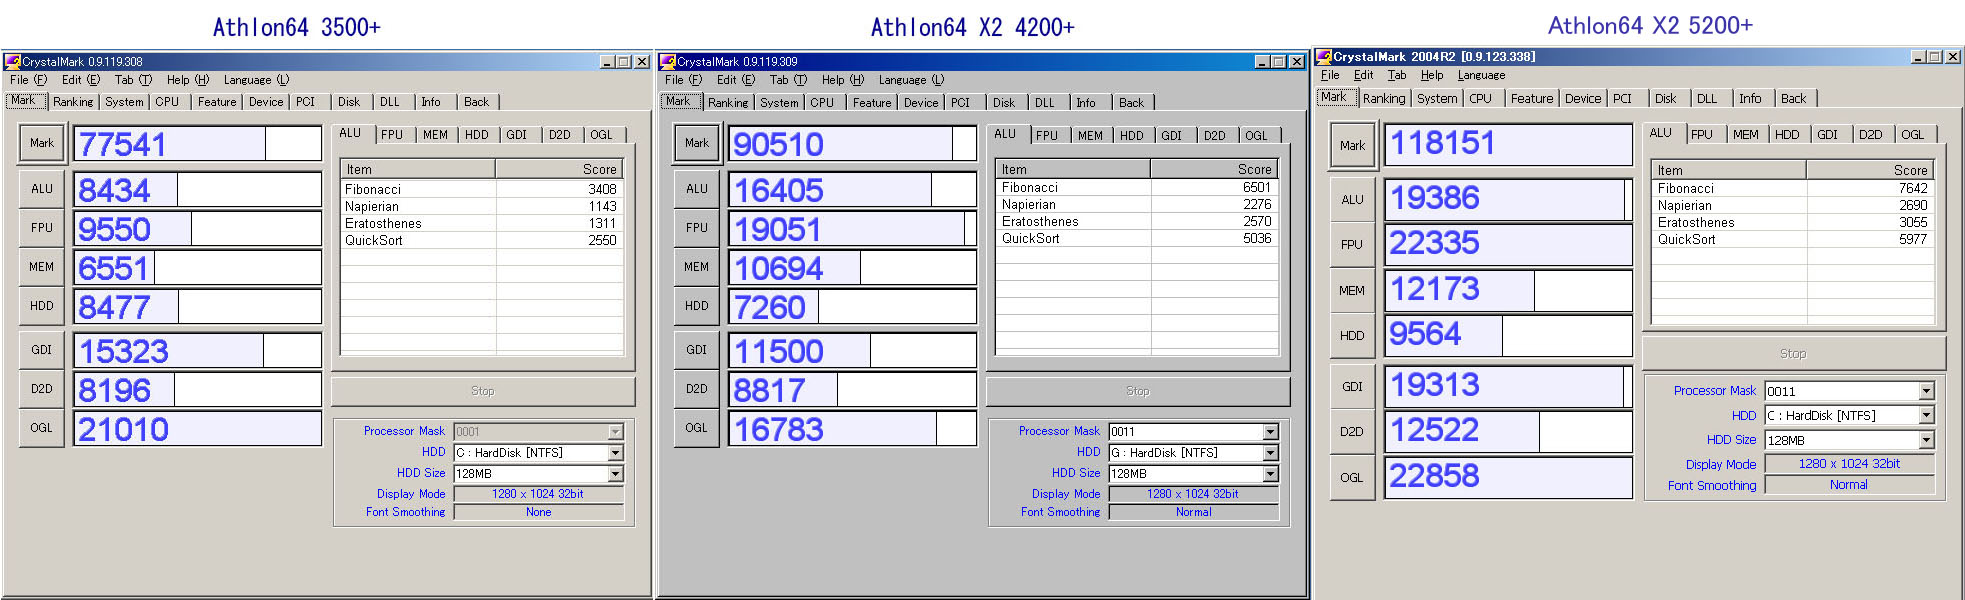Switch to Info tab in the X2 4200+ window
This screenshot has height=600, width=1965.
tap(1086, 103)
